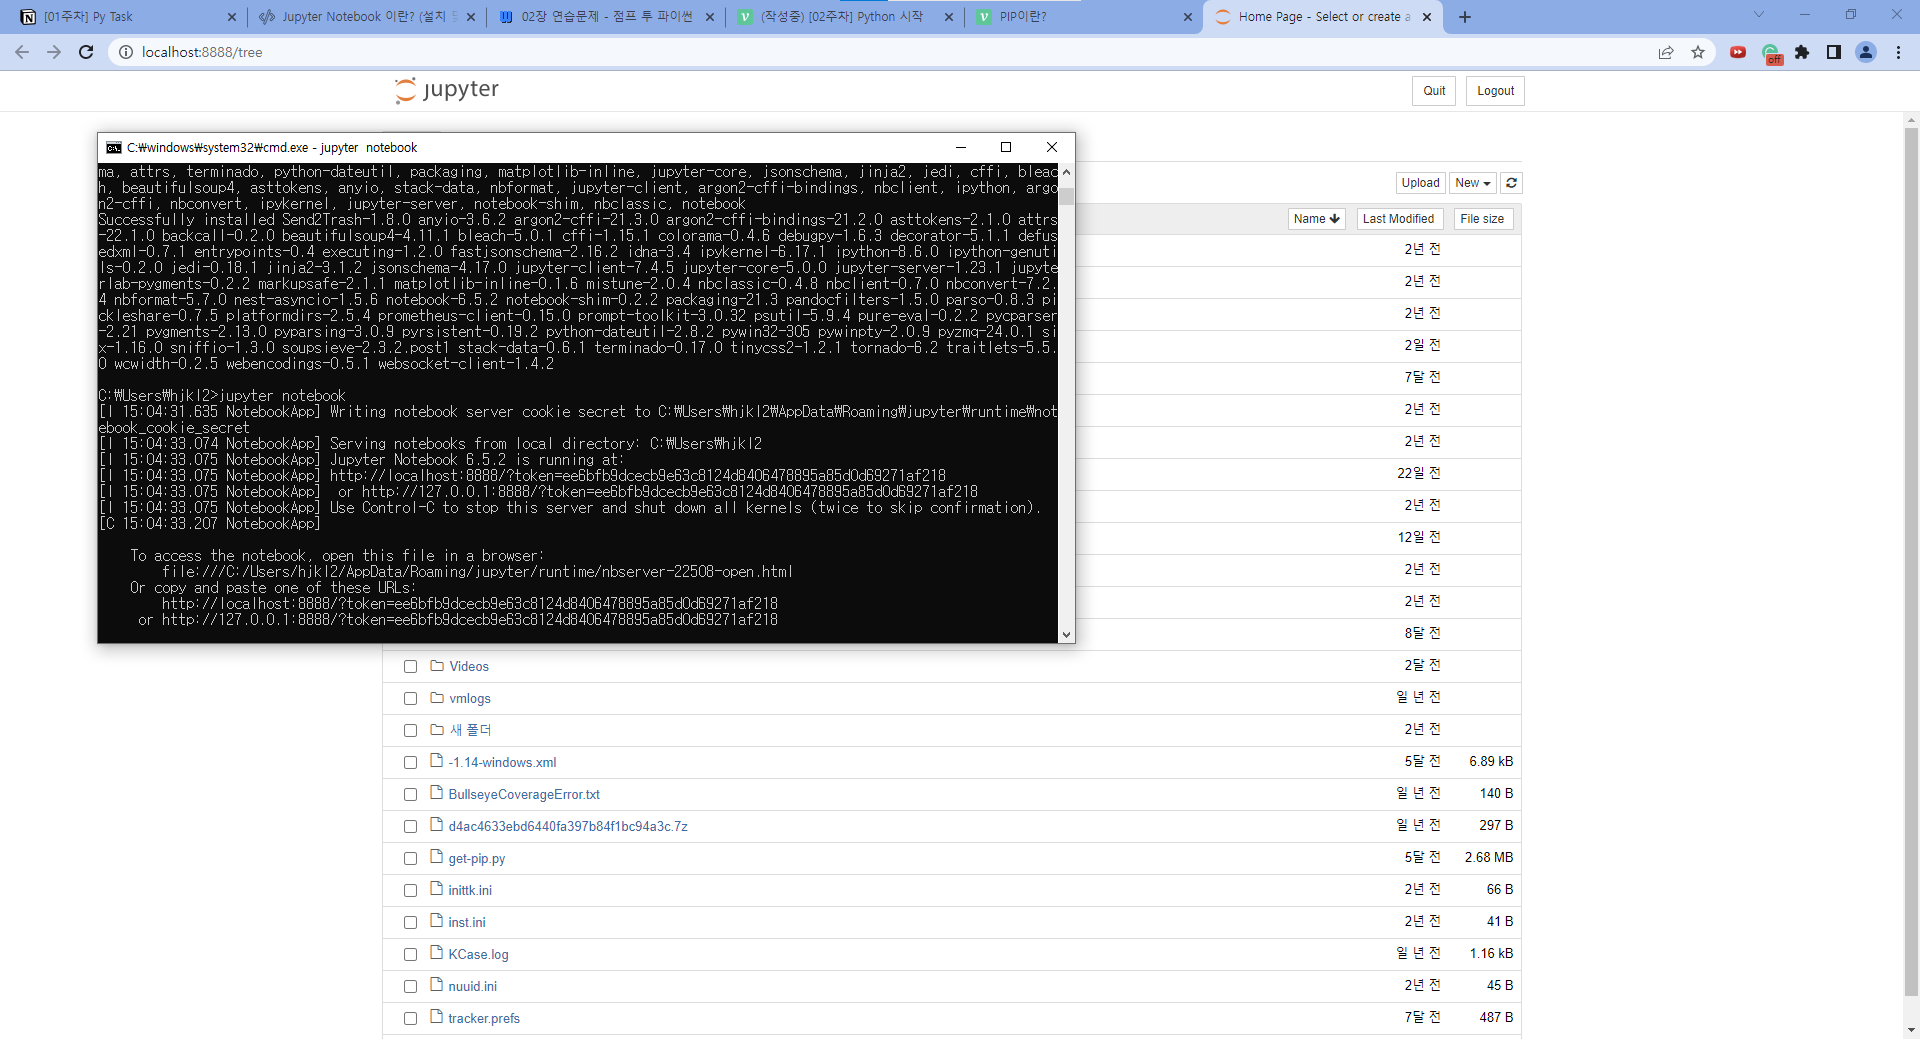This screenshot has width=1920, height=1040.
Task: Close the 'PIP이란?' tab
Action: coord(1188,17)
